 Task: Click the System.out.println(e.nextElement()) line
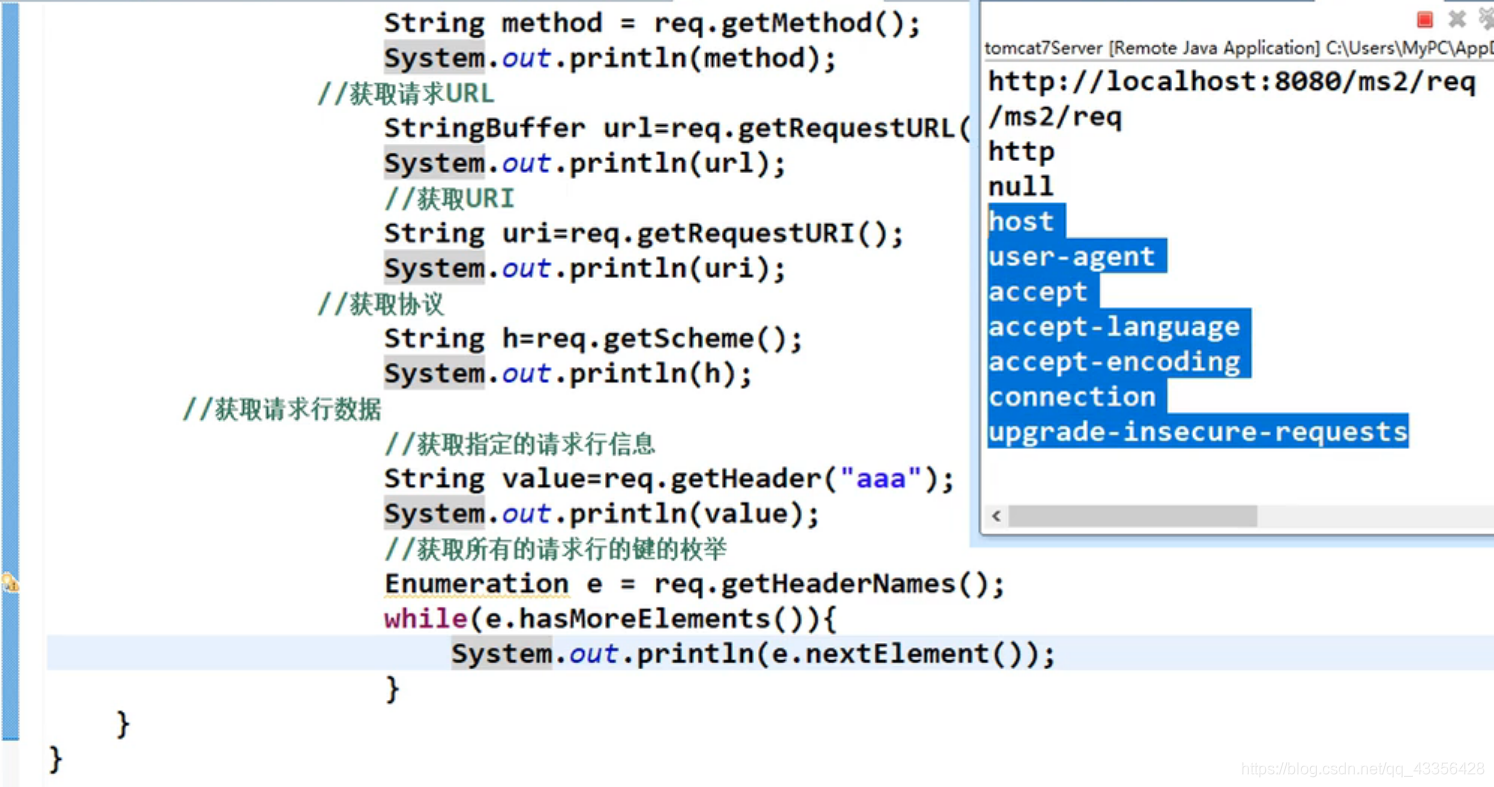(x=753, y=653)
